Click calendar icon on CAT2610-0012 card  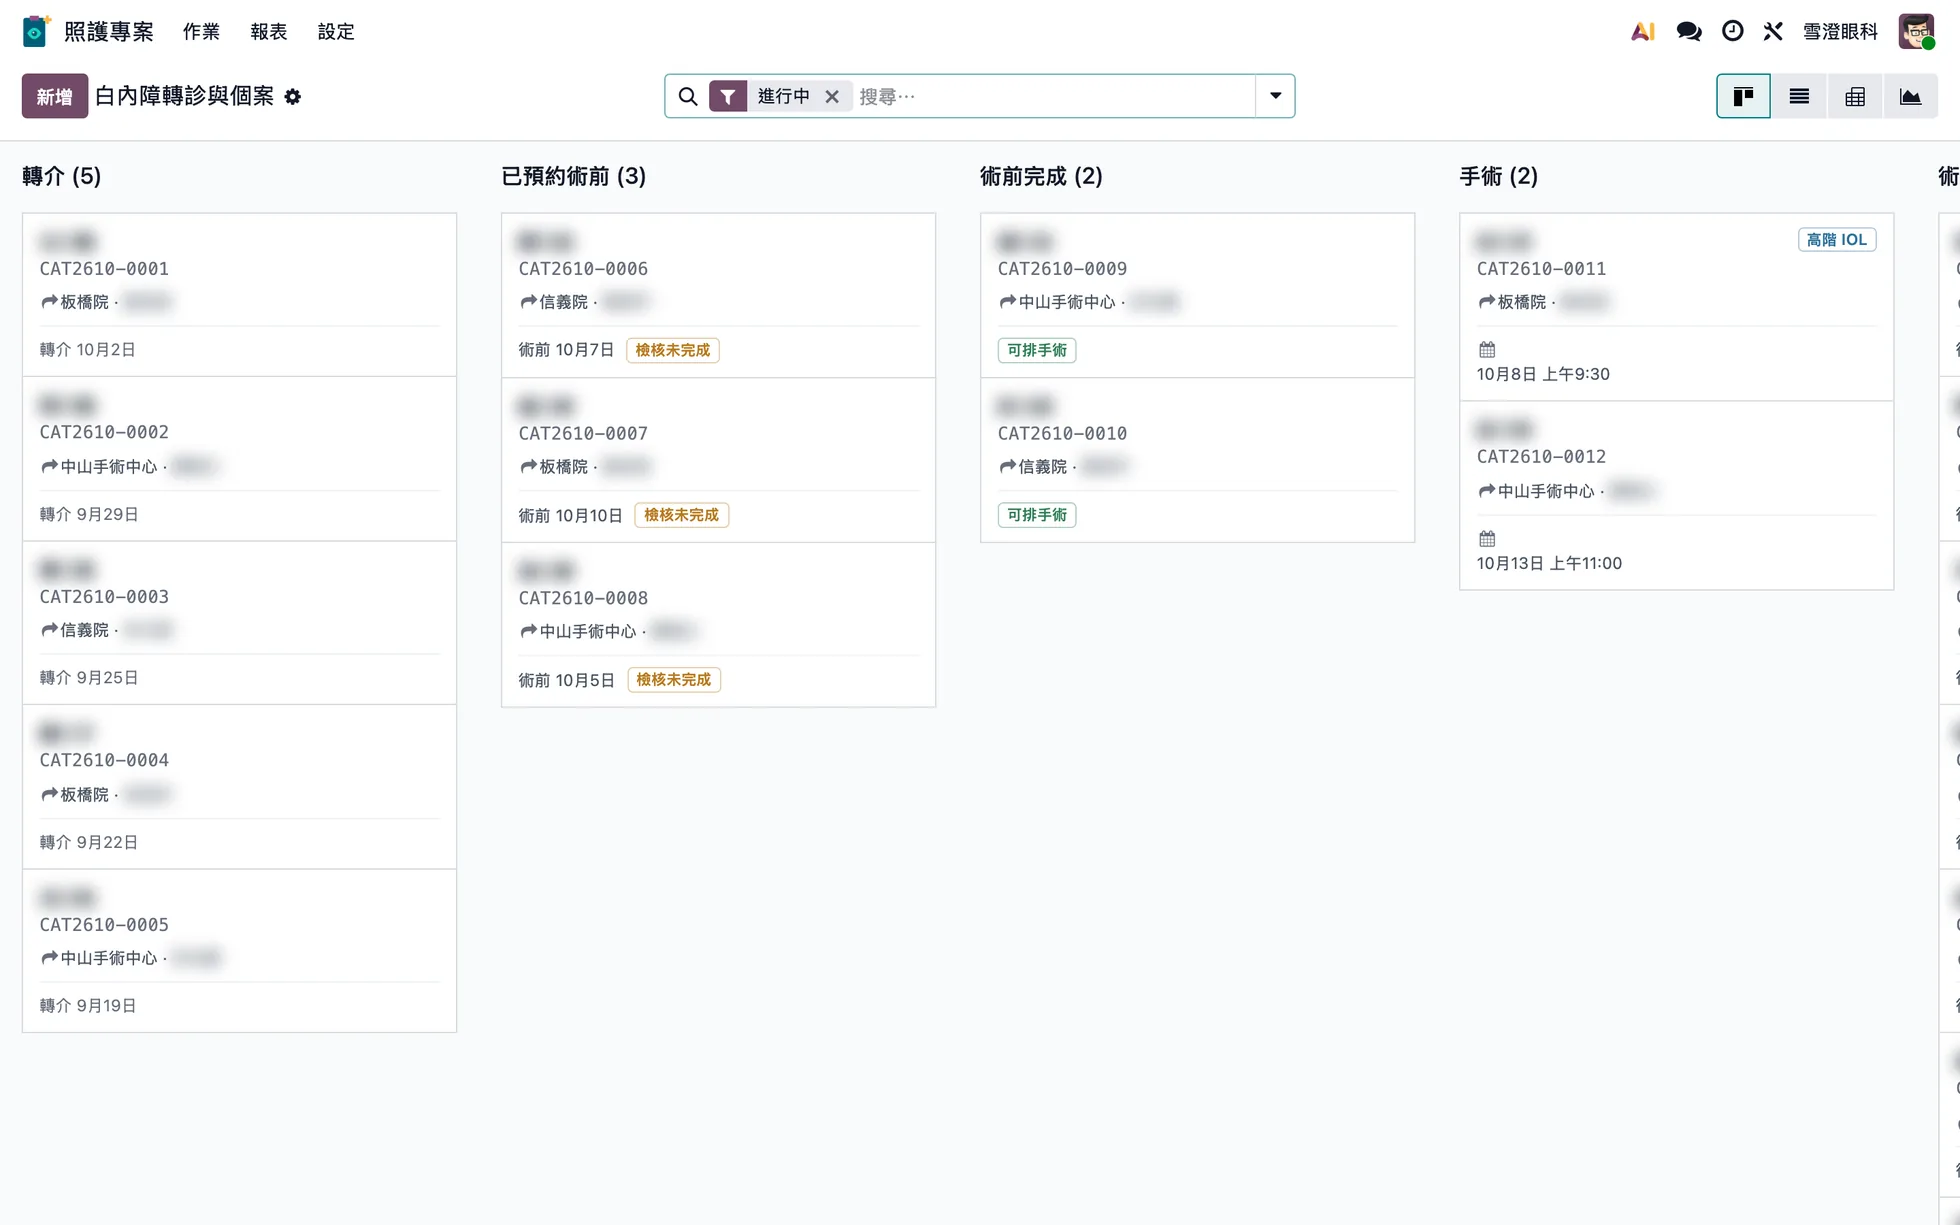[x=1487, y=538]
